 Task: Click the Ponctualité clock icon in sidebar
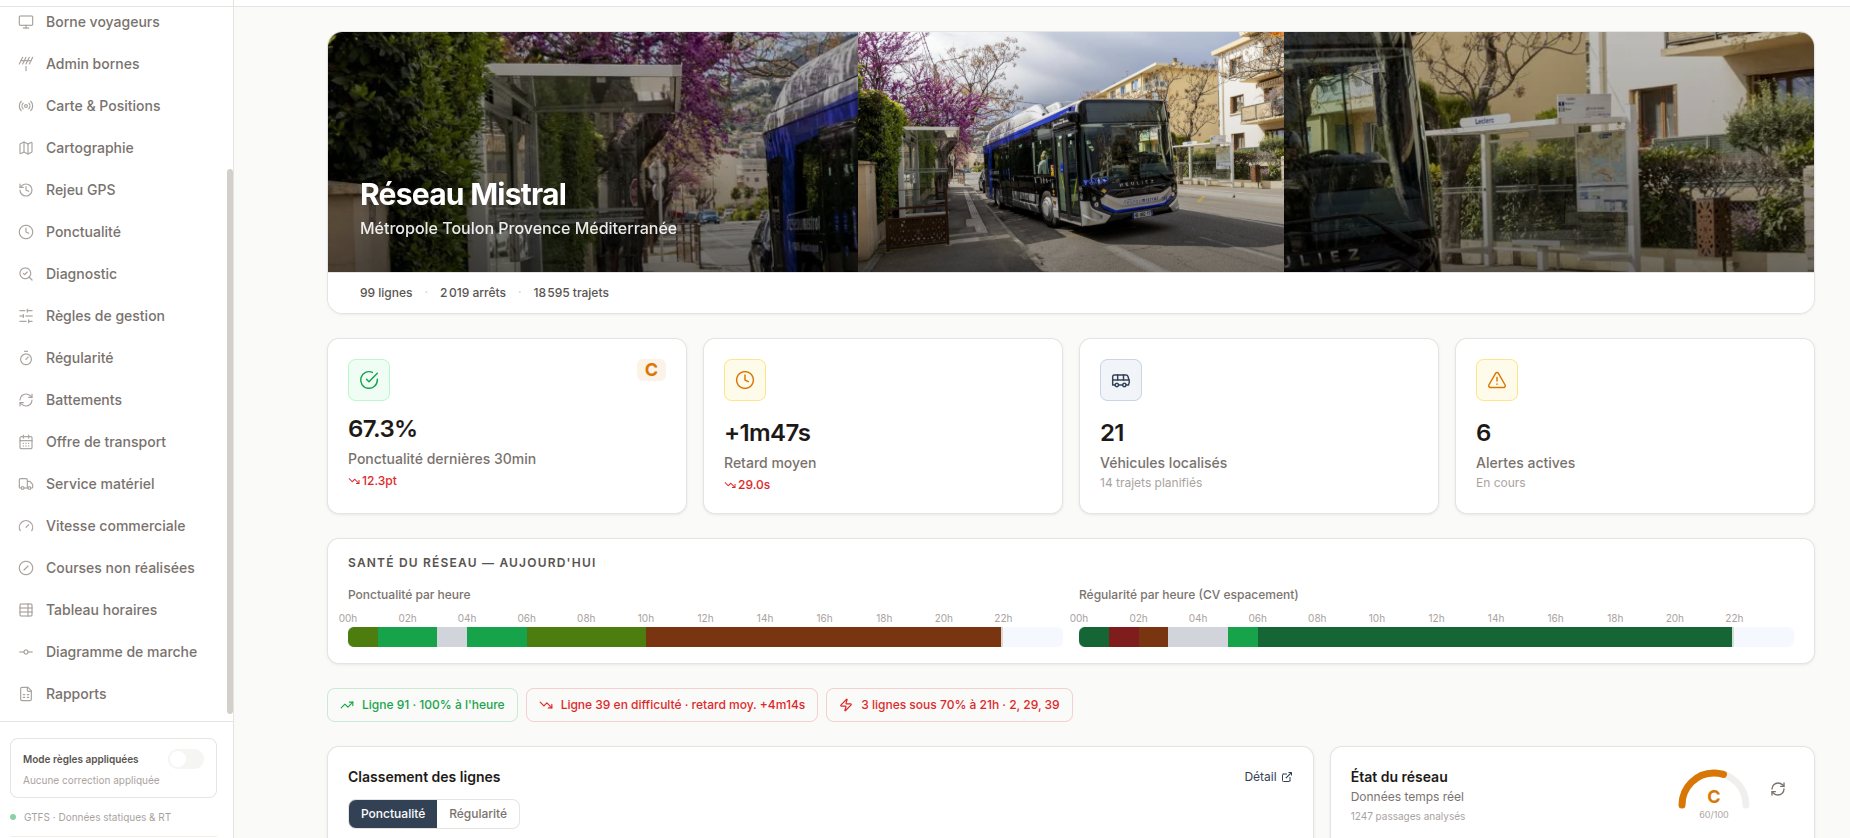[26, 232]
